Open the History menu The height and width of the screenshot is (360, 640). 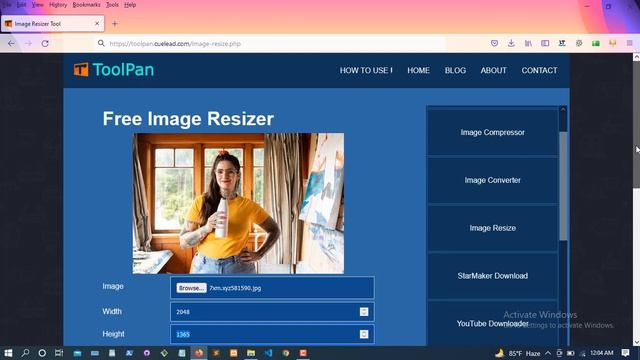tap(58, 5)
